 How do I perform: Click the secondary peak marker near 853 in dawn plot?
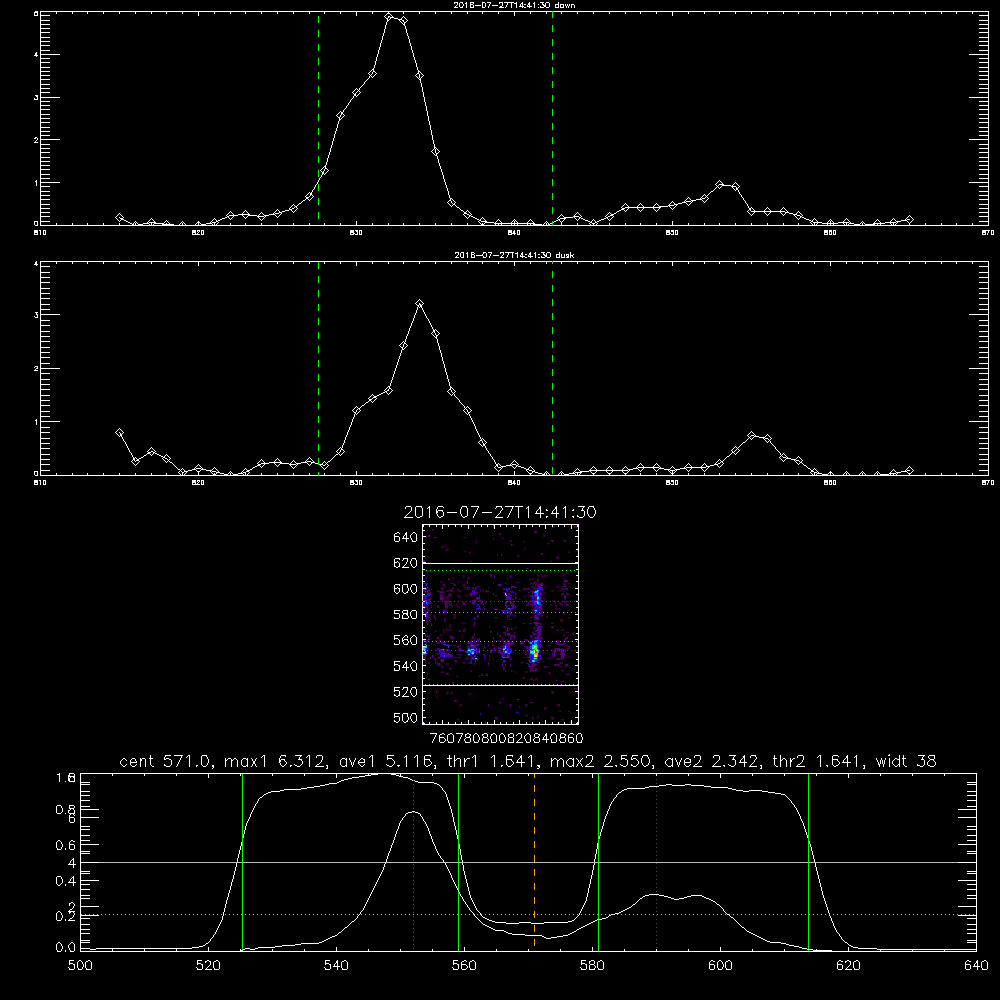(x=720, y=184)
